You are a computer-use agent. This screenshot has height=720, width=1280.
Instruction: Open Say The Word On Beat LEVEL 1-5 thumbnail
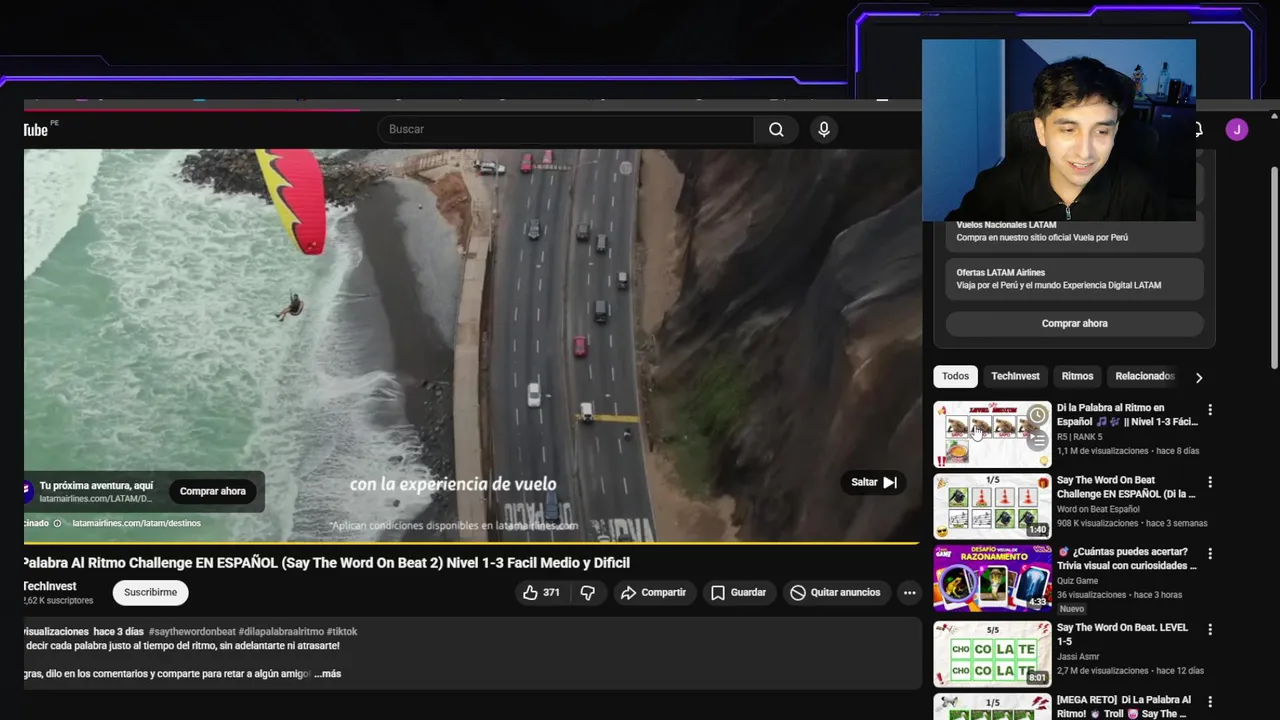992,654
